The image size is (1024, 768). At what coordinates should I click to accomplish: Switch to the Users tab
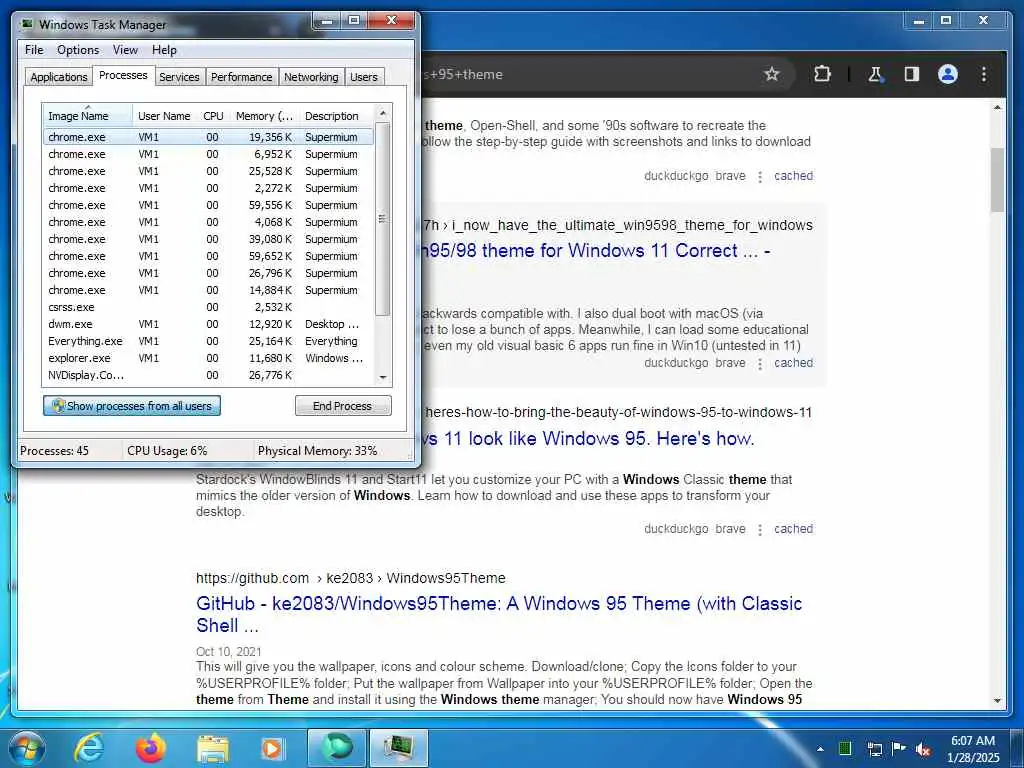[364, 77]
